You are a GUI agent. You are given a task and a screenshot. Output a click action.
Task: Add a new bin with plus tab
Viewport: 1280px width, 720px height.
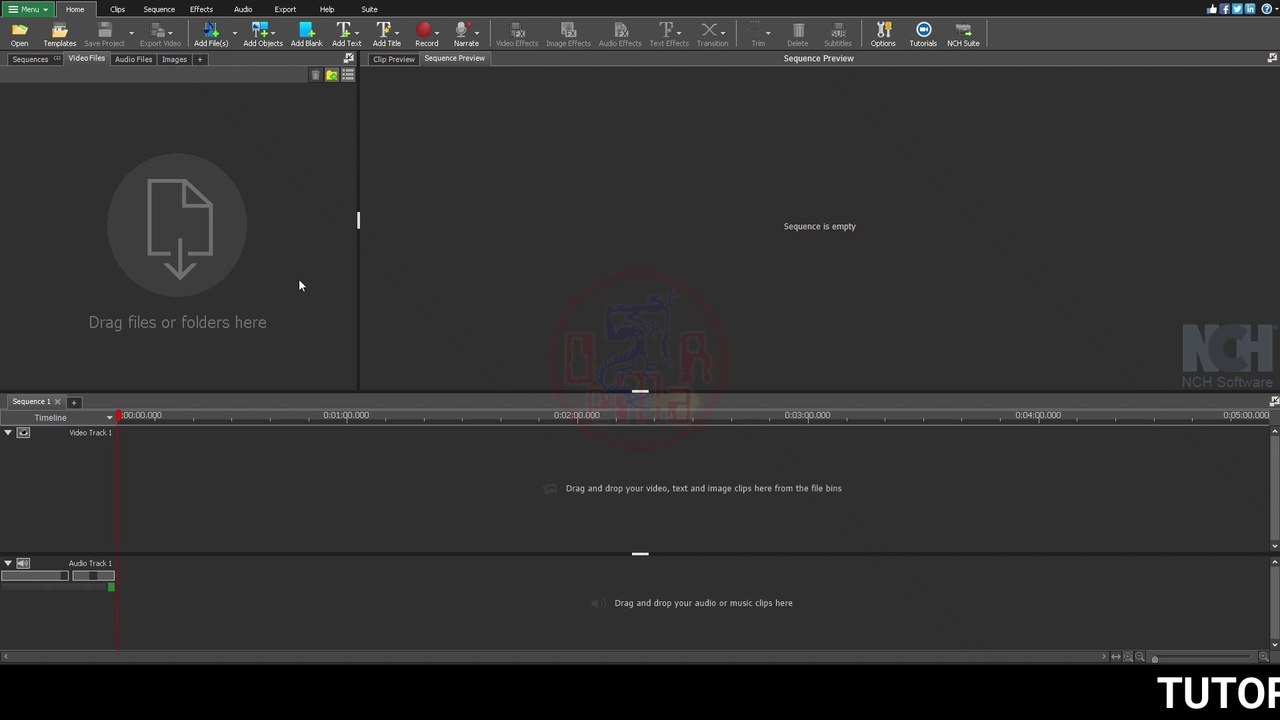199,59
